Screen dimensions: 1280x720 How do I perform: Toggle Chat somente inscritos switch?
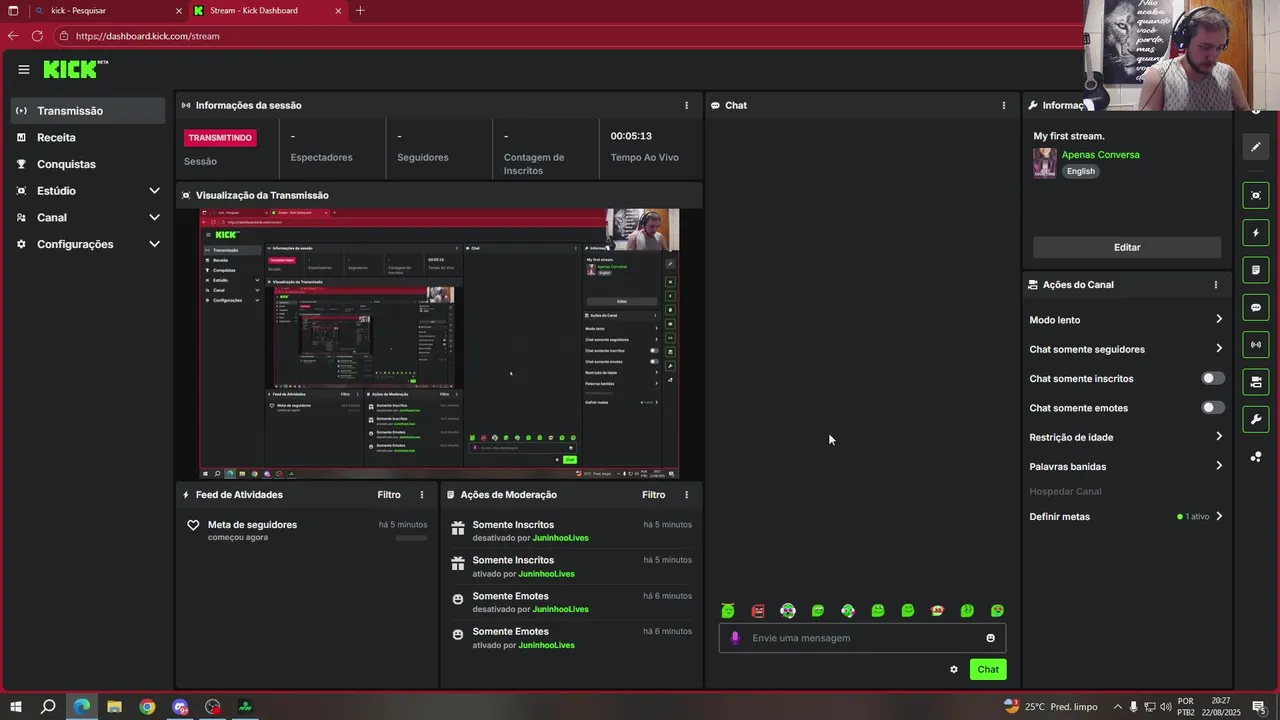coord(1212,379)
